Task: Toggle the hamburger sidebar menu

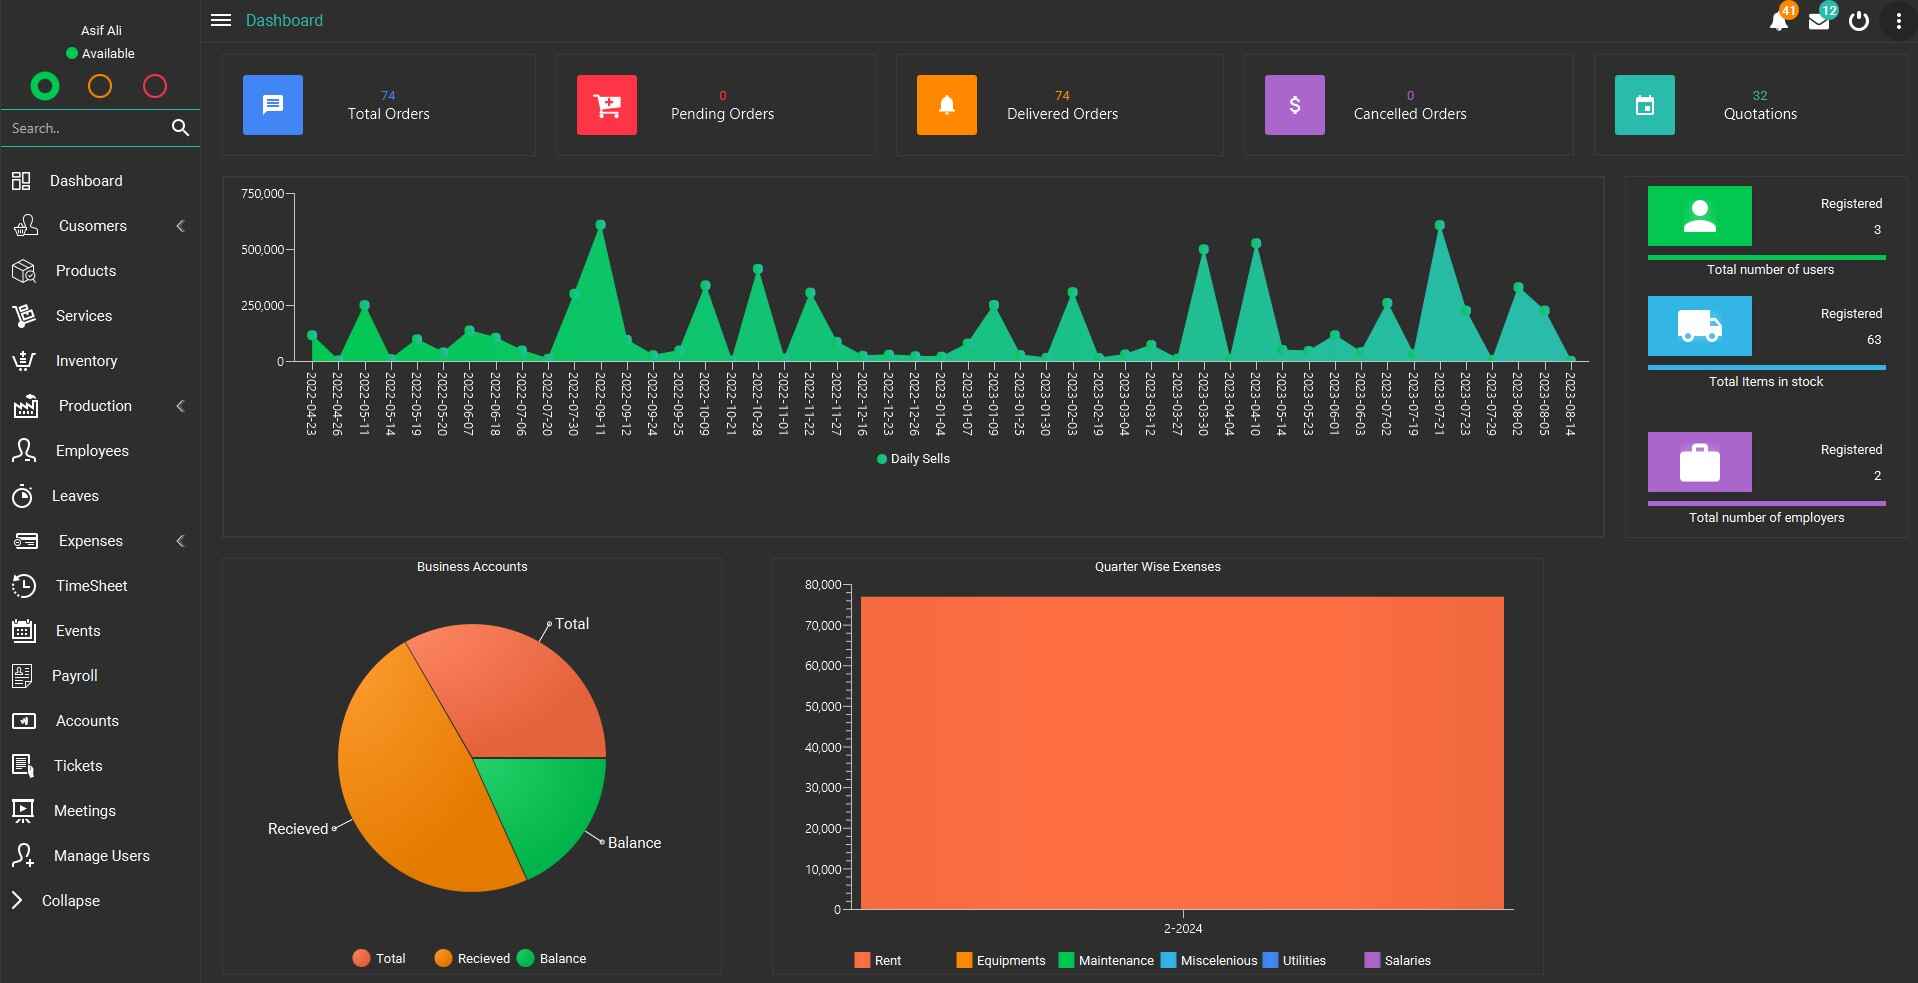Action: (x=221, y=20)
